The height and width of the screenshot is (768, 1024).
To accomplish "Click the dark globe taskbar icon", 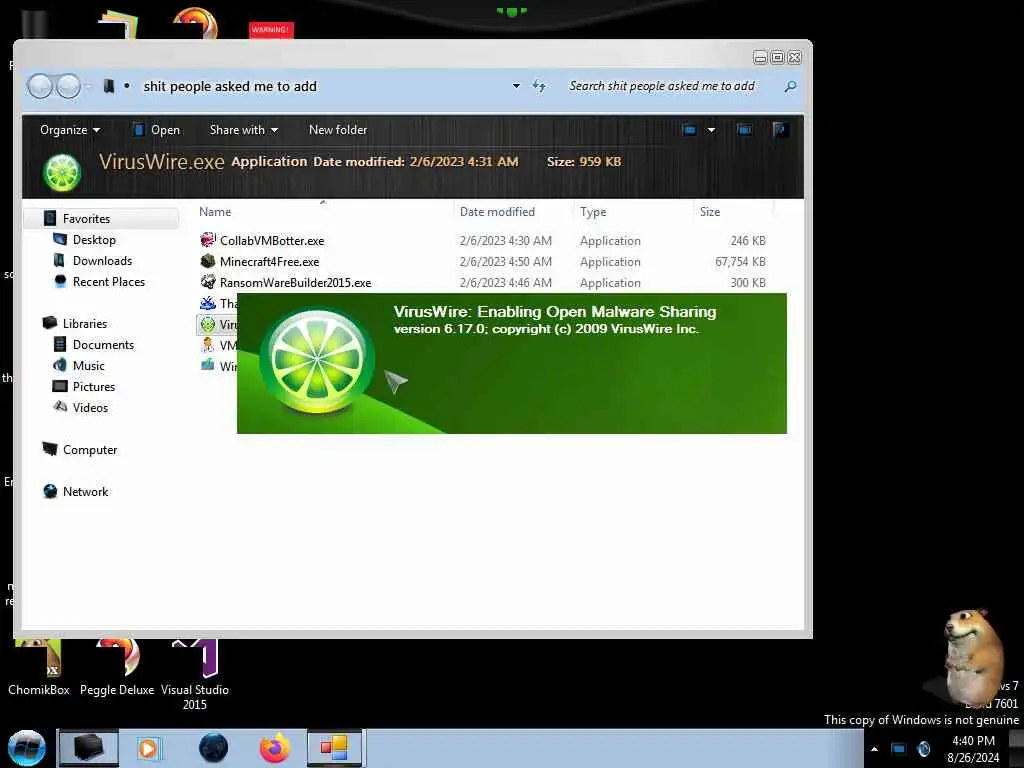I will point(214,748).
